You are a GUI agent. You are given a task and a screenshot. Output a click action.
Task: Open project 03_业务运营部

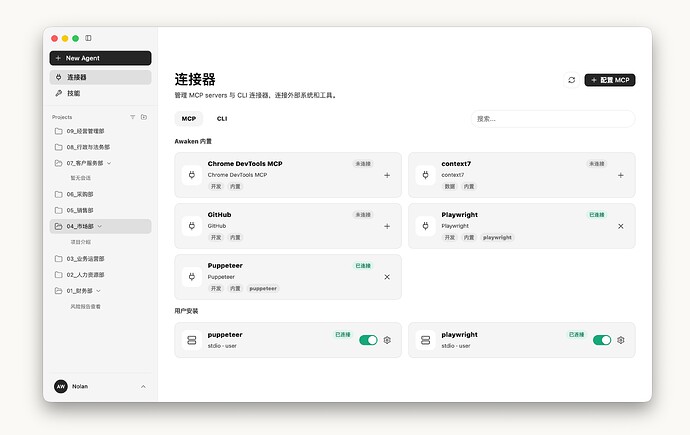100,259
